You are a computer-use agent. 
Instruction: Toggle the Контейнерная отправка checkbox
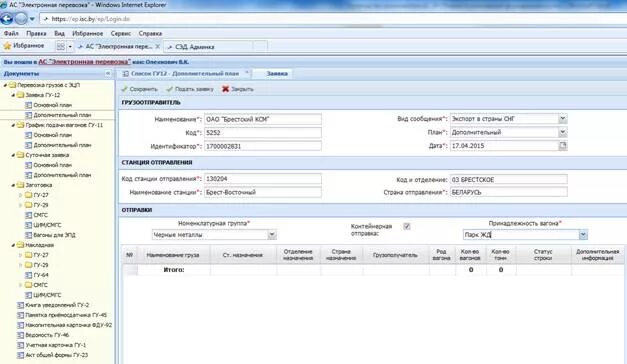coord(407,226)
